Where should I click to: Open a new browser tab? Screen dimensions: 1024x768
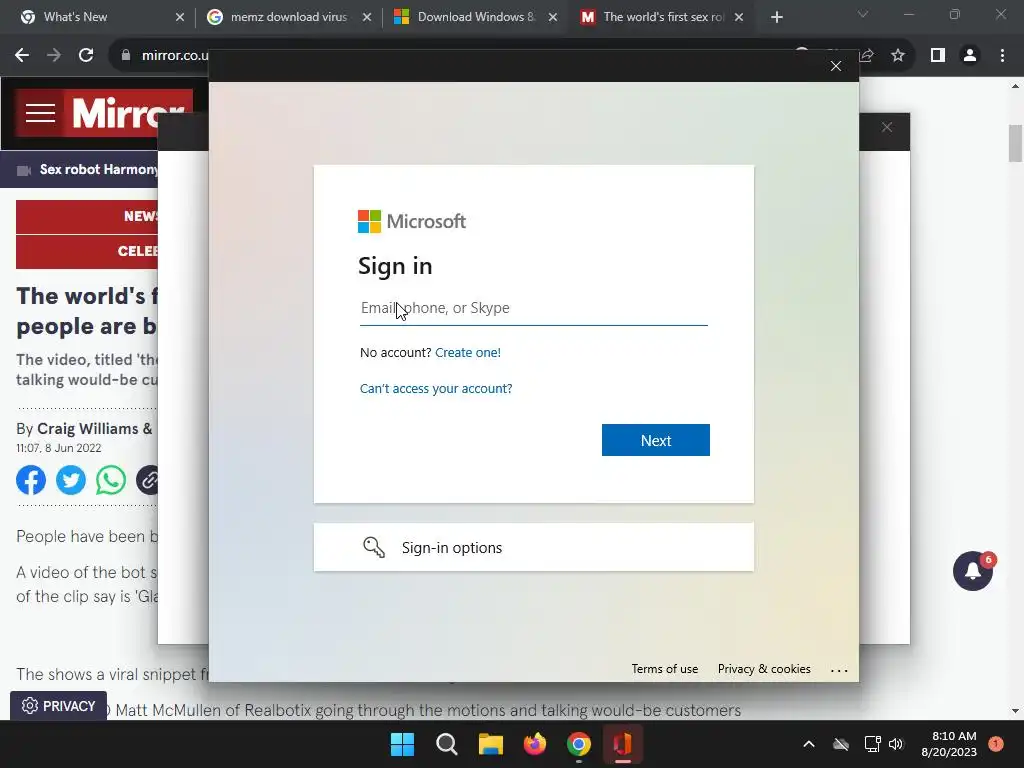[x=776, y=17]
